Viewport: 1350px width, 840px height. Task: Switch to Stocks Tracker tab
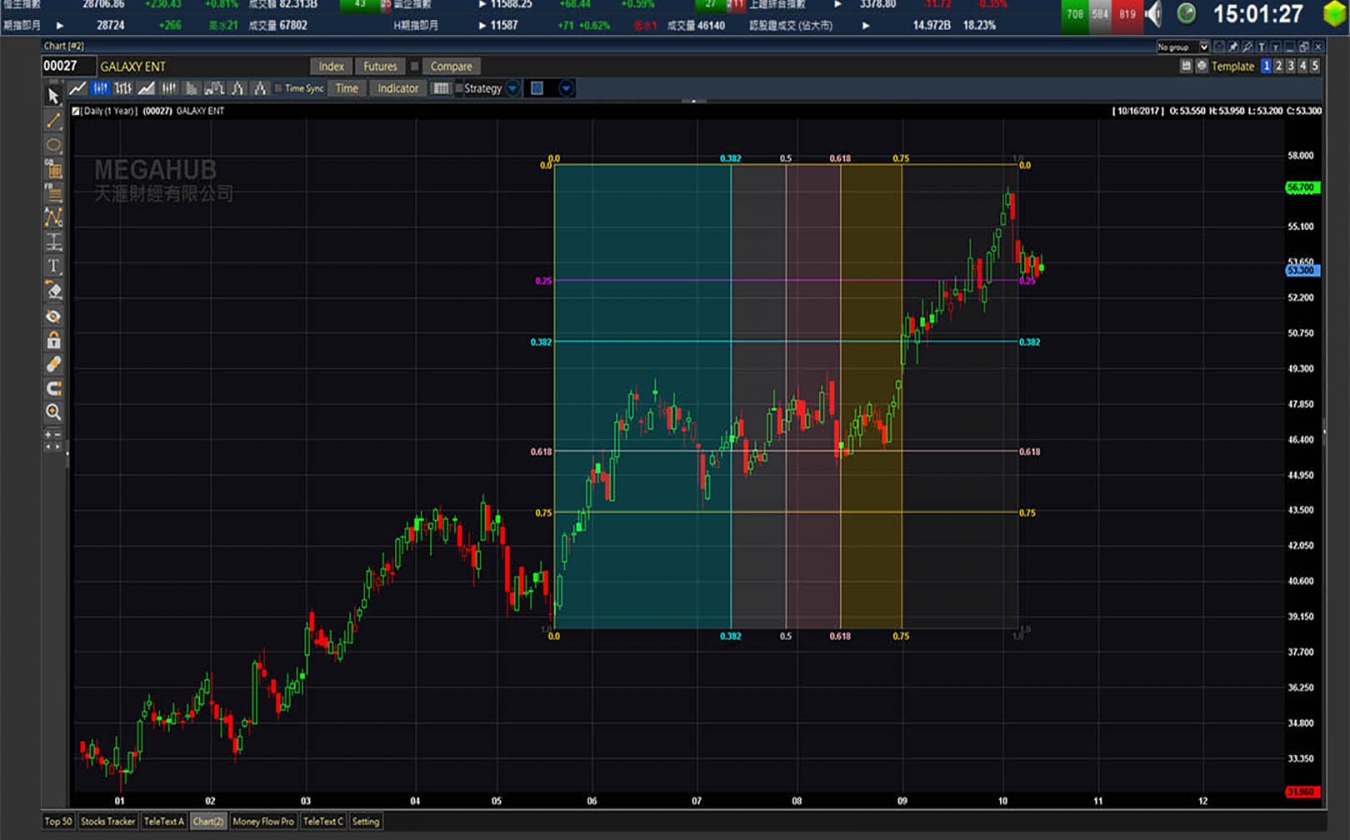[x=108, y=821]
